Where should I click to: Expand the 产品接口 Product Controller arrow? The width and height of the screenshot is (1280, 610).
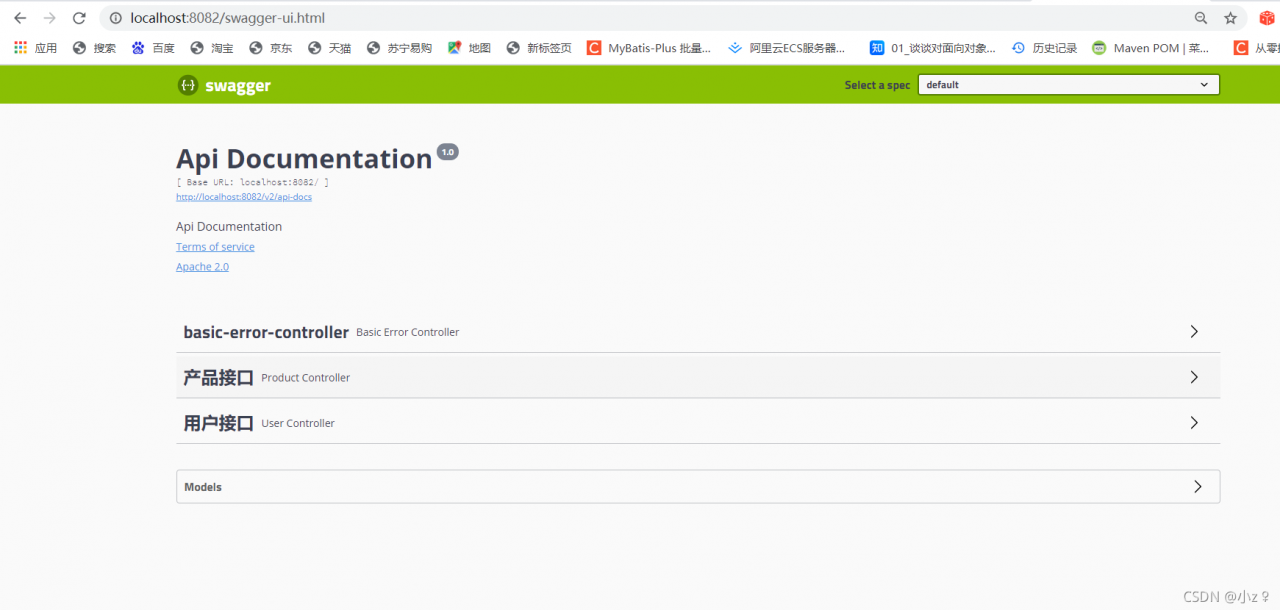point(1194,377)
